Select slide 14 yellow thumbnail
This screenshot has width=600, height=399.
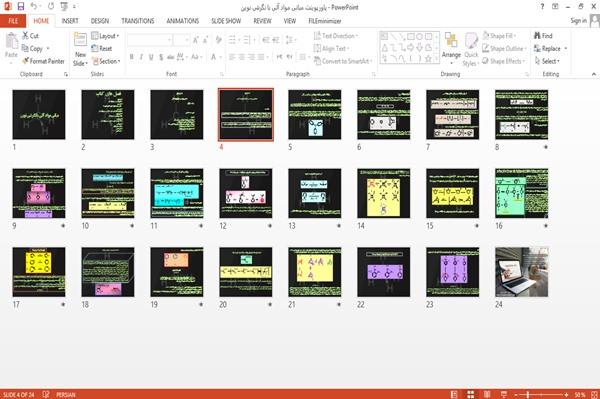[x=383, y=194]
